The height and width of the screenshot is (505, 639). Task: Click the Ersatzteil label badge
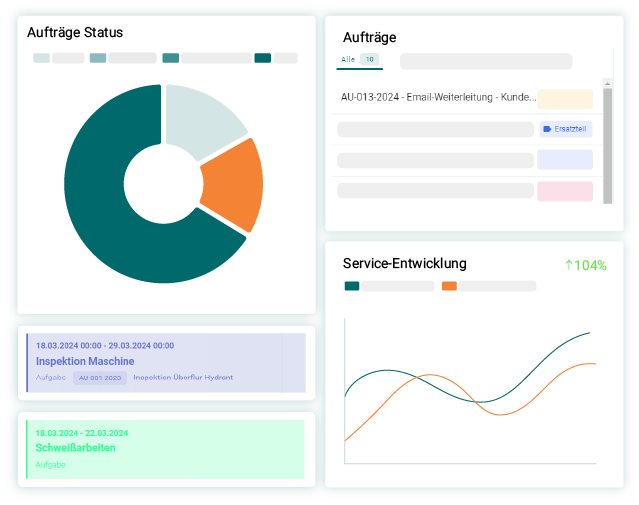566,129
